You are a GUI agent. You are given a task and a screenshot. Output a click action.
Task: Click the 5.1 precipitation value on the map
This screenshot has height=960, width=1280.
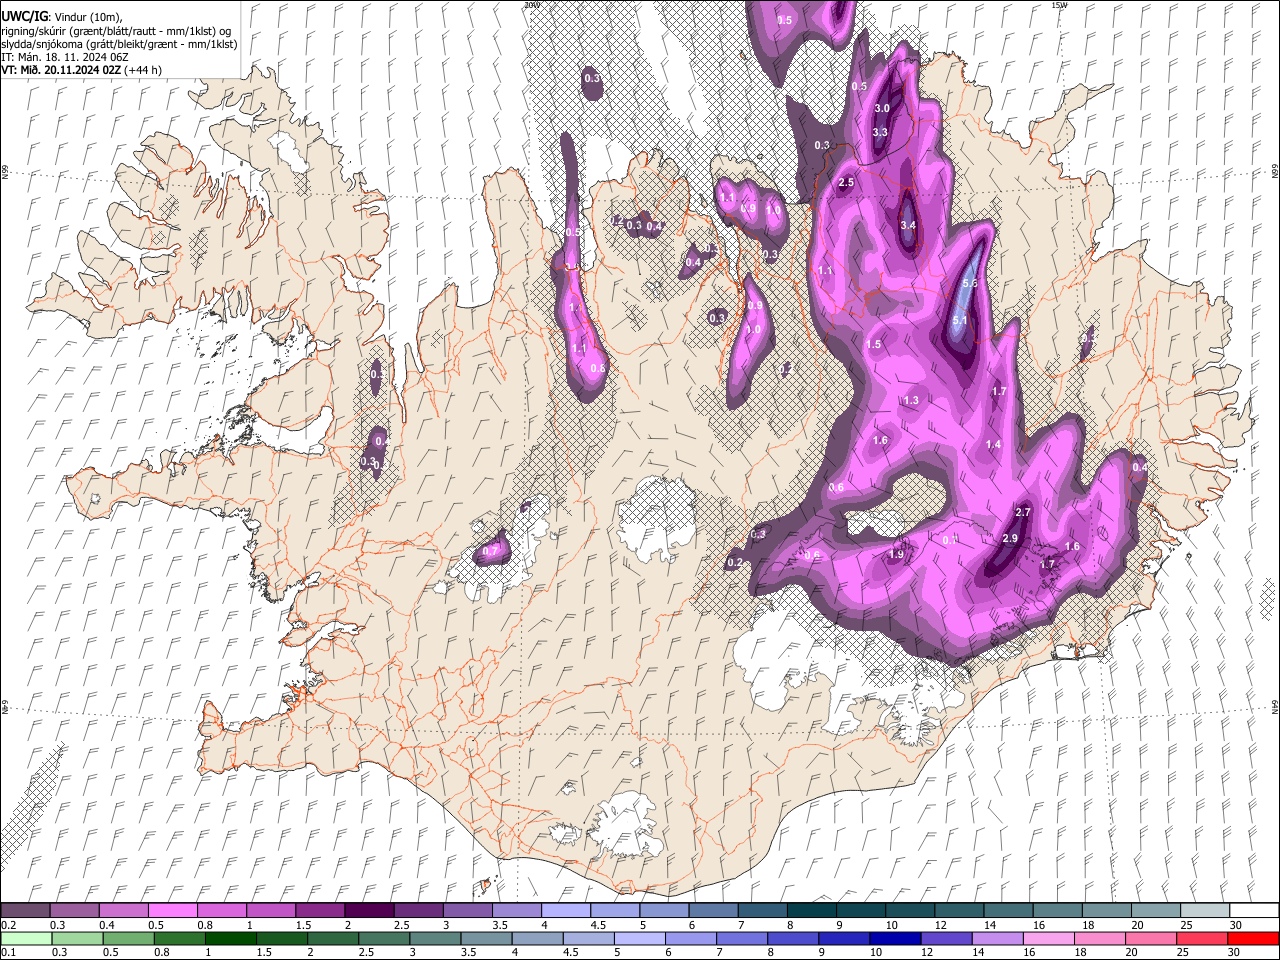(960, 320)
